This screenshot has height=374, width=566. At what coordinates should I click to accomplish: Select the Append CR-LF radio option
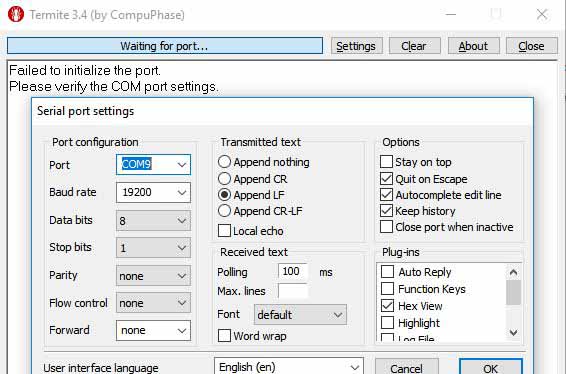click(224, 211)
